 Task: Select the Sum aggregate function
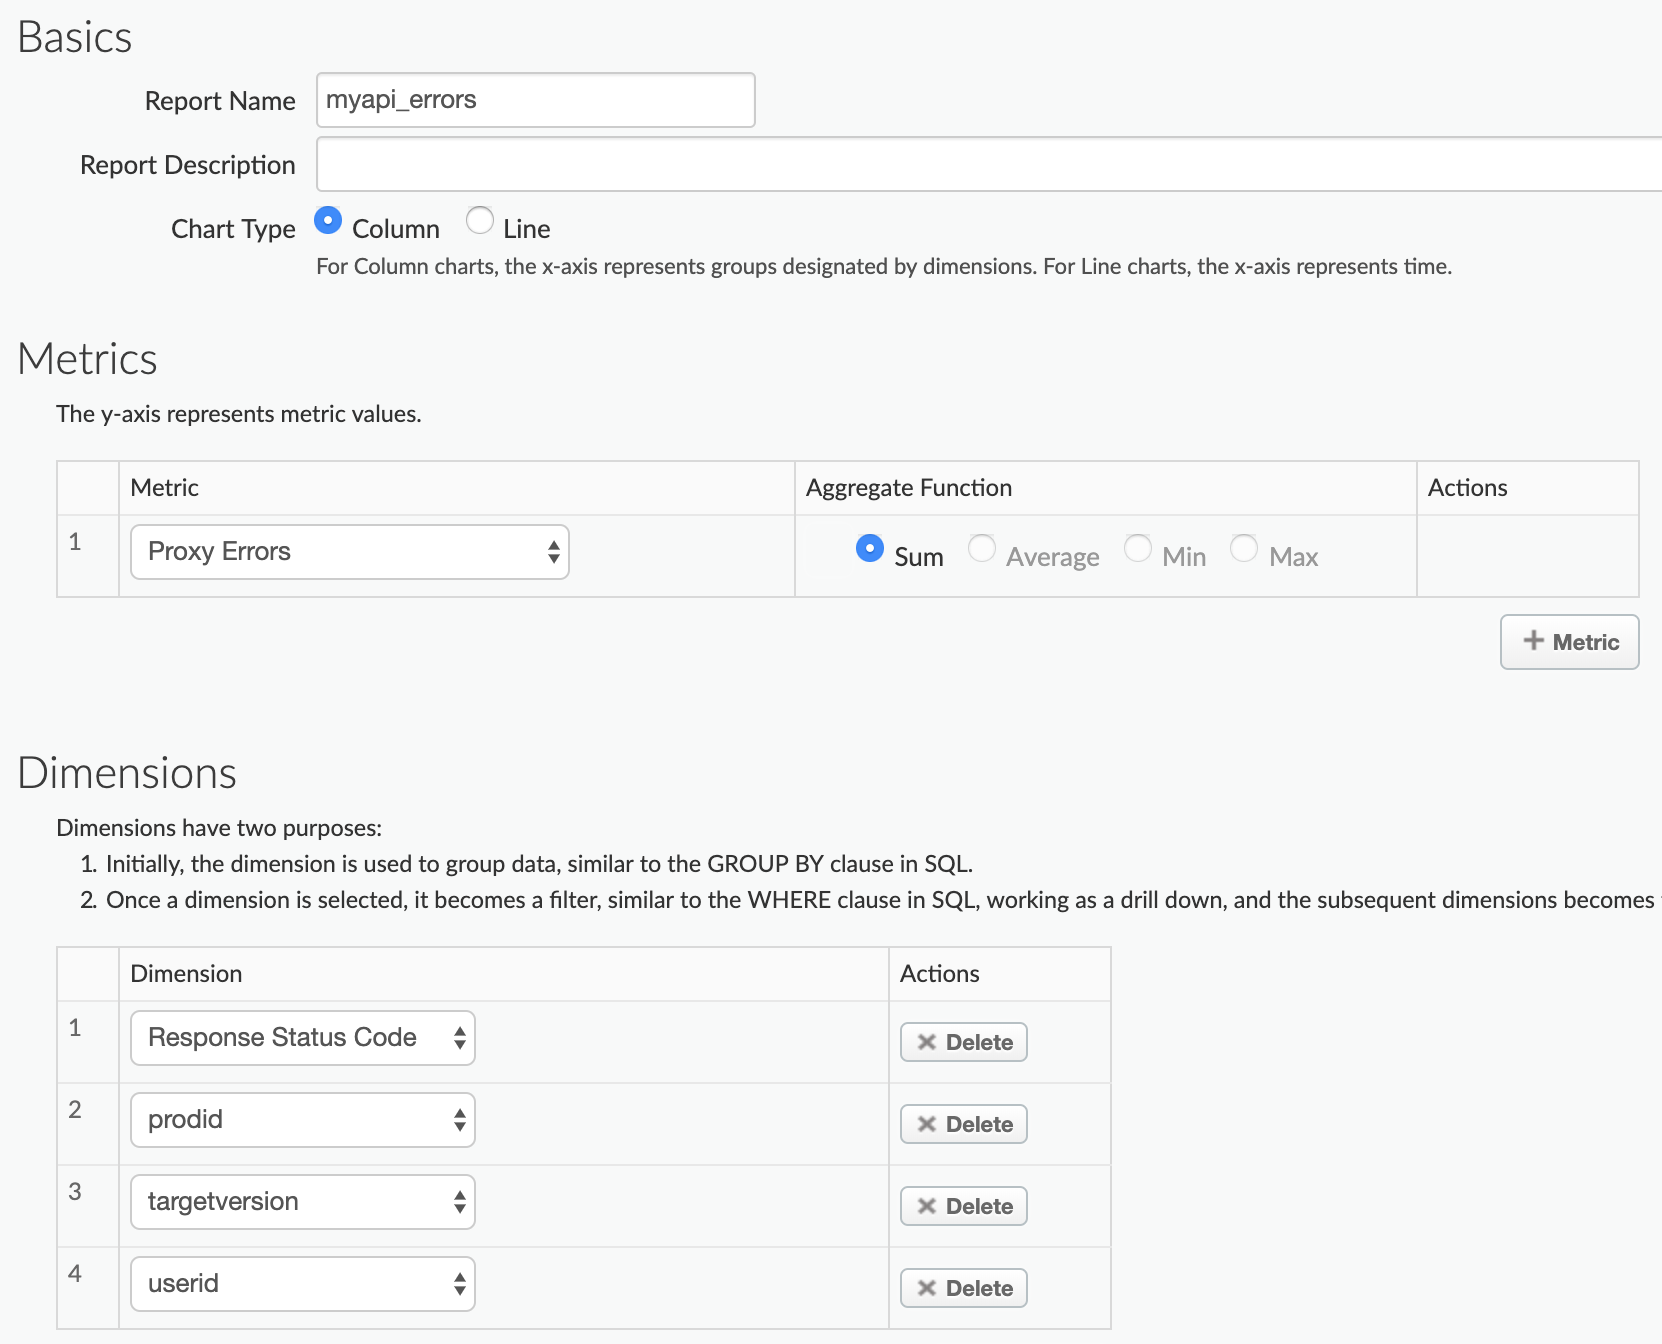(870, 549)
